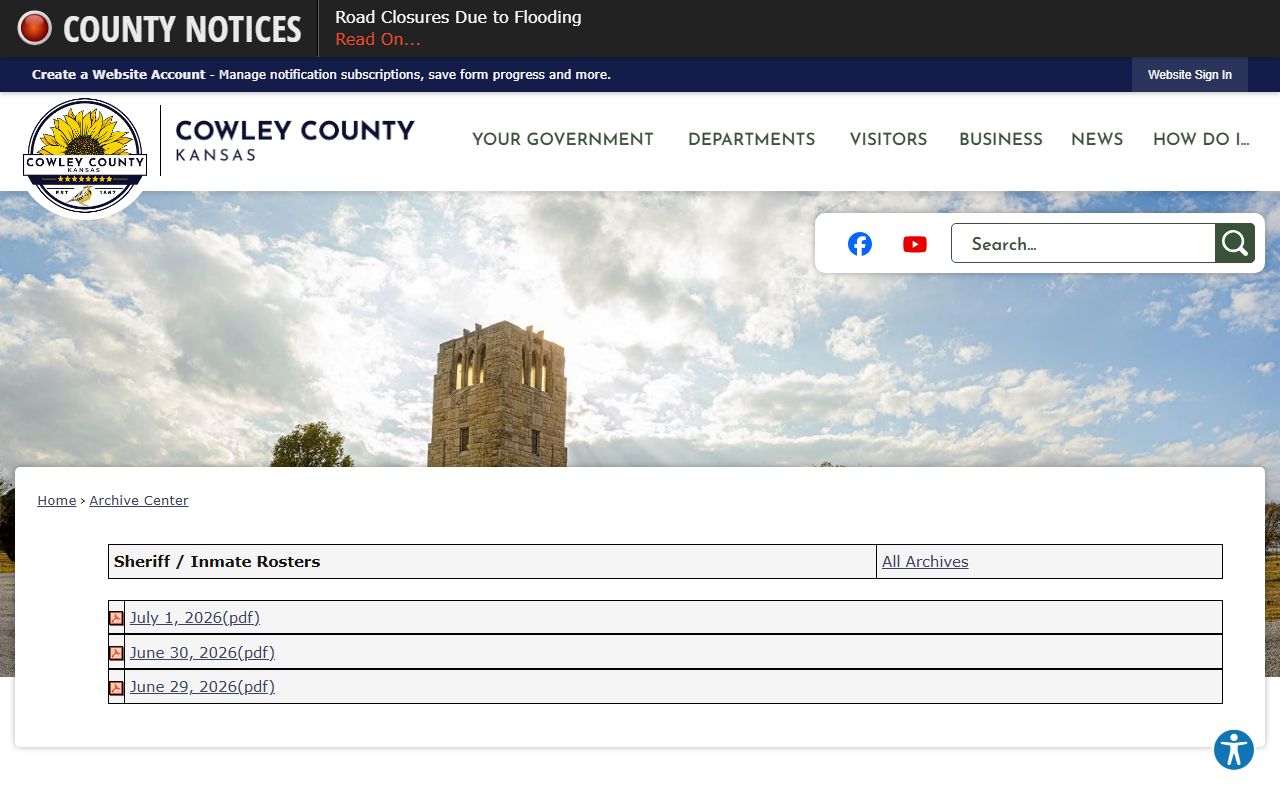This screenshot has width=1280, height=800.
Task: Follow the Read On link for flooding notice
Action: click(x=377, y=40)
